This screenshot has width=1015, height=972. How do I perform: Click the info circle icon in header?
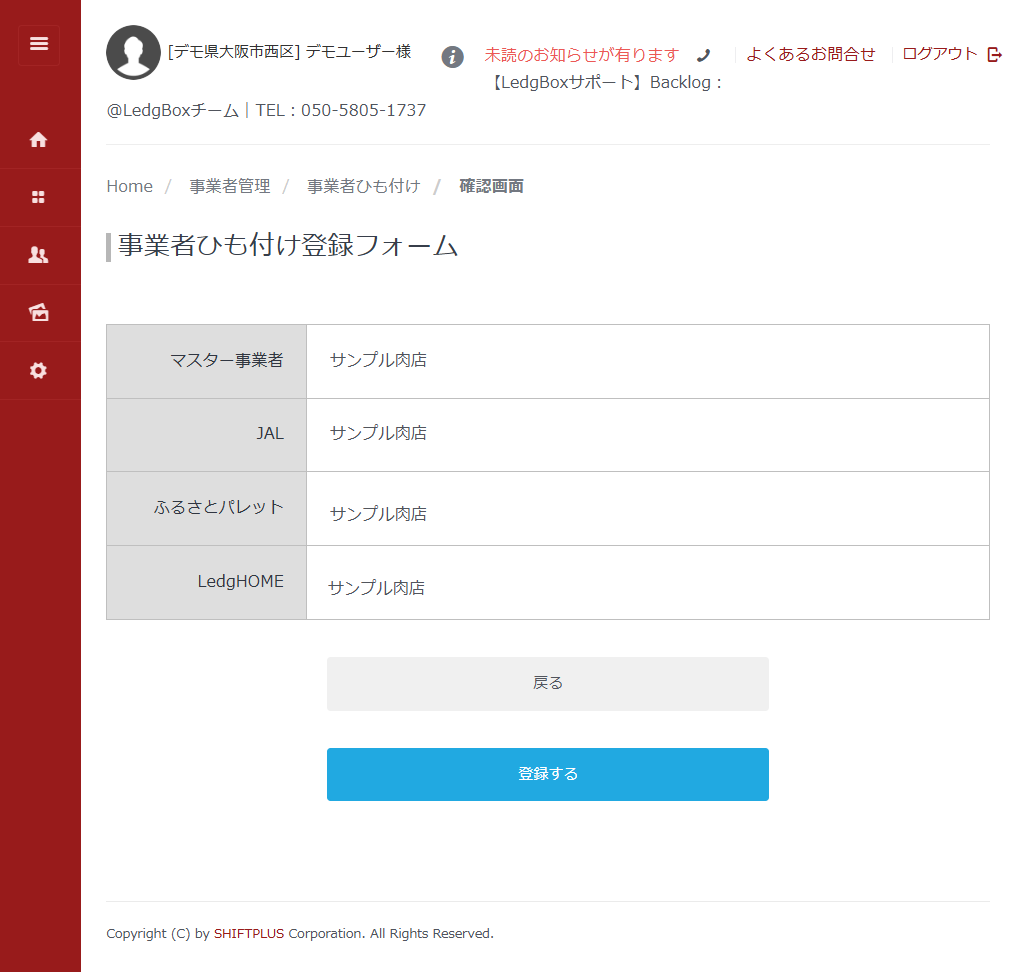453,57
